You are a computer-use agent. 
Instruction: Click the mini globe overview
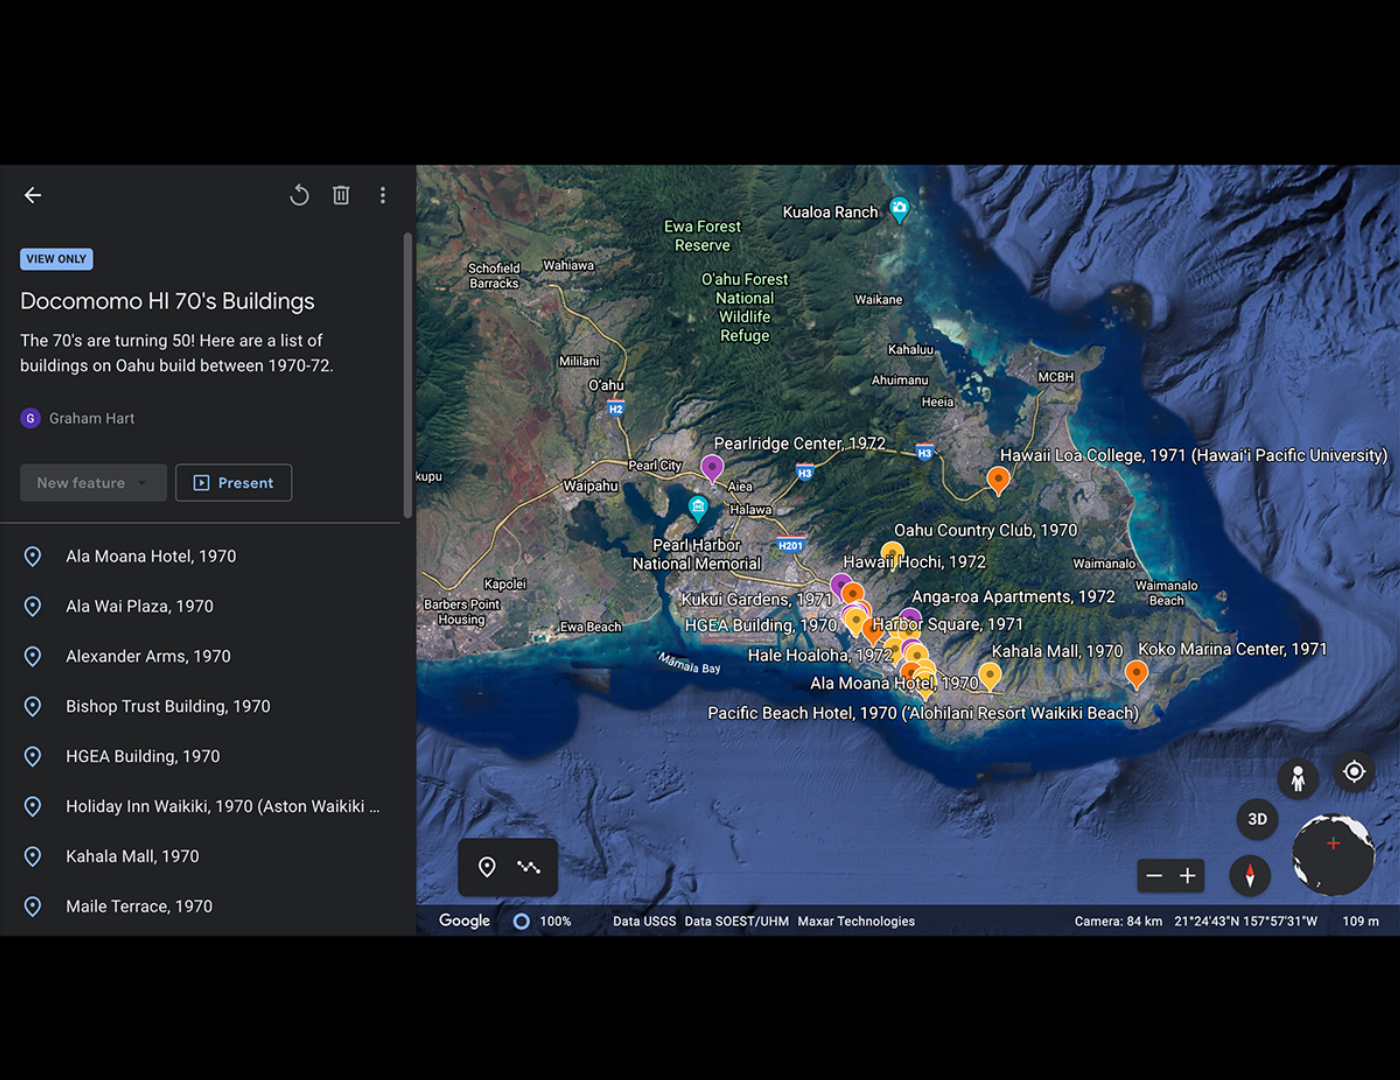click(1333, 855)
